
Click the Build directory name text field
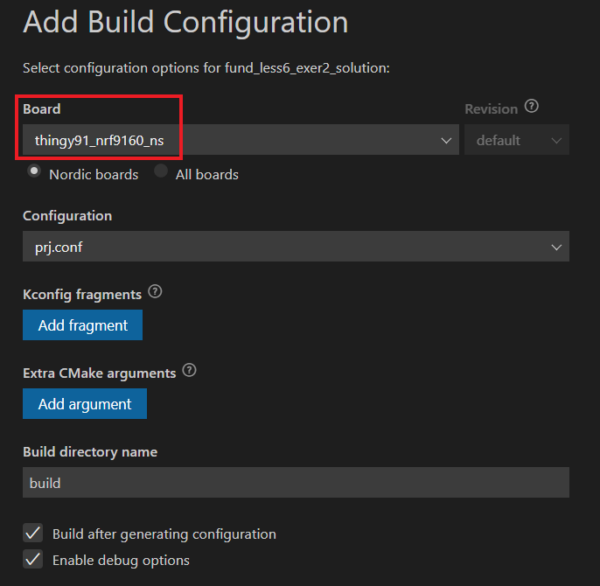coord(296,483)
